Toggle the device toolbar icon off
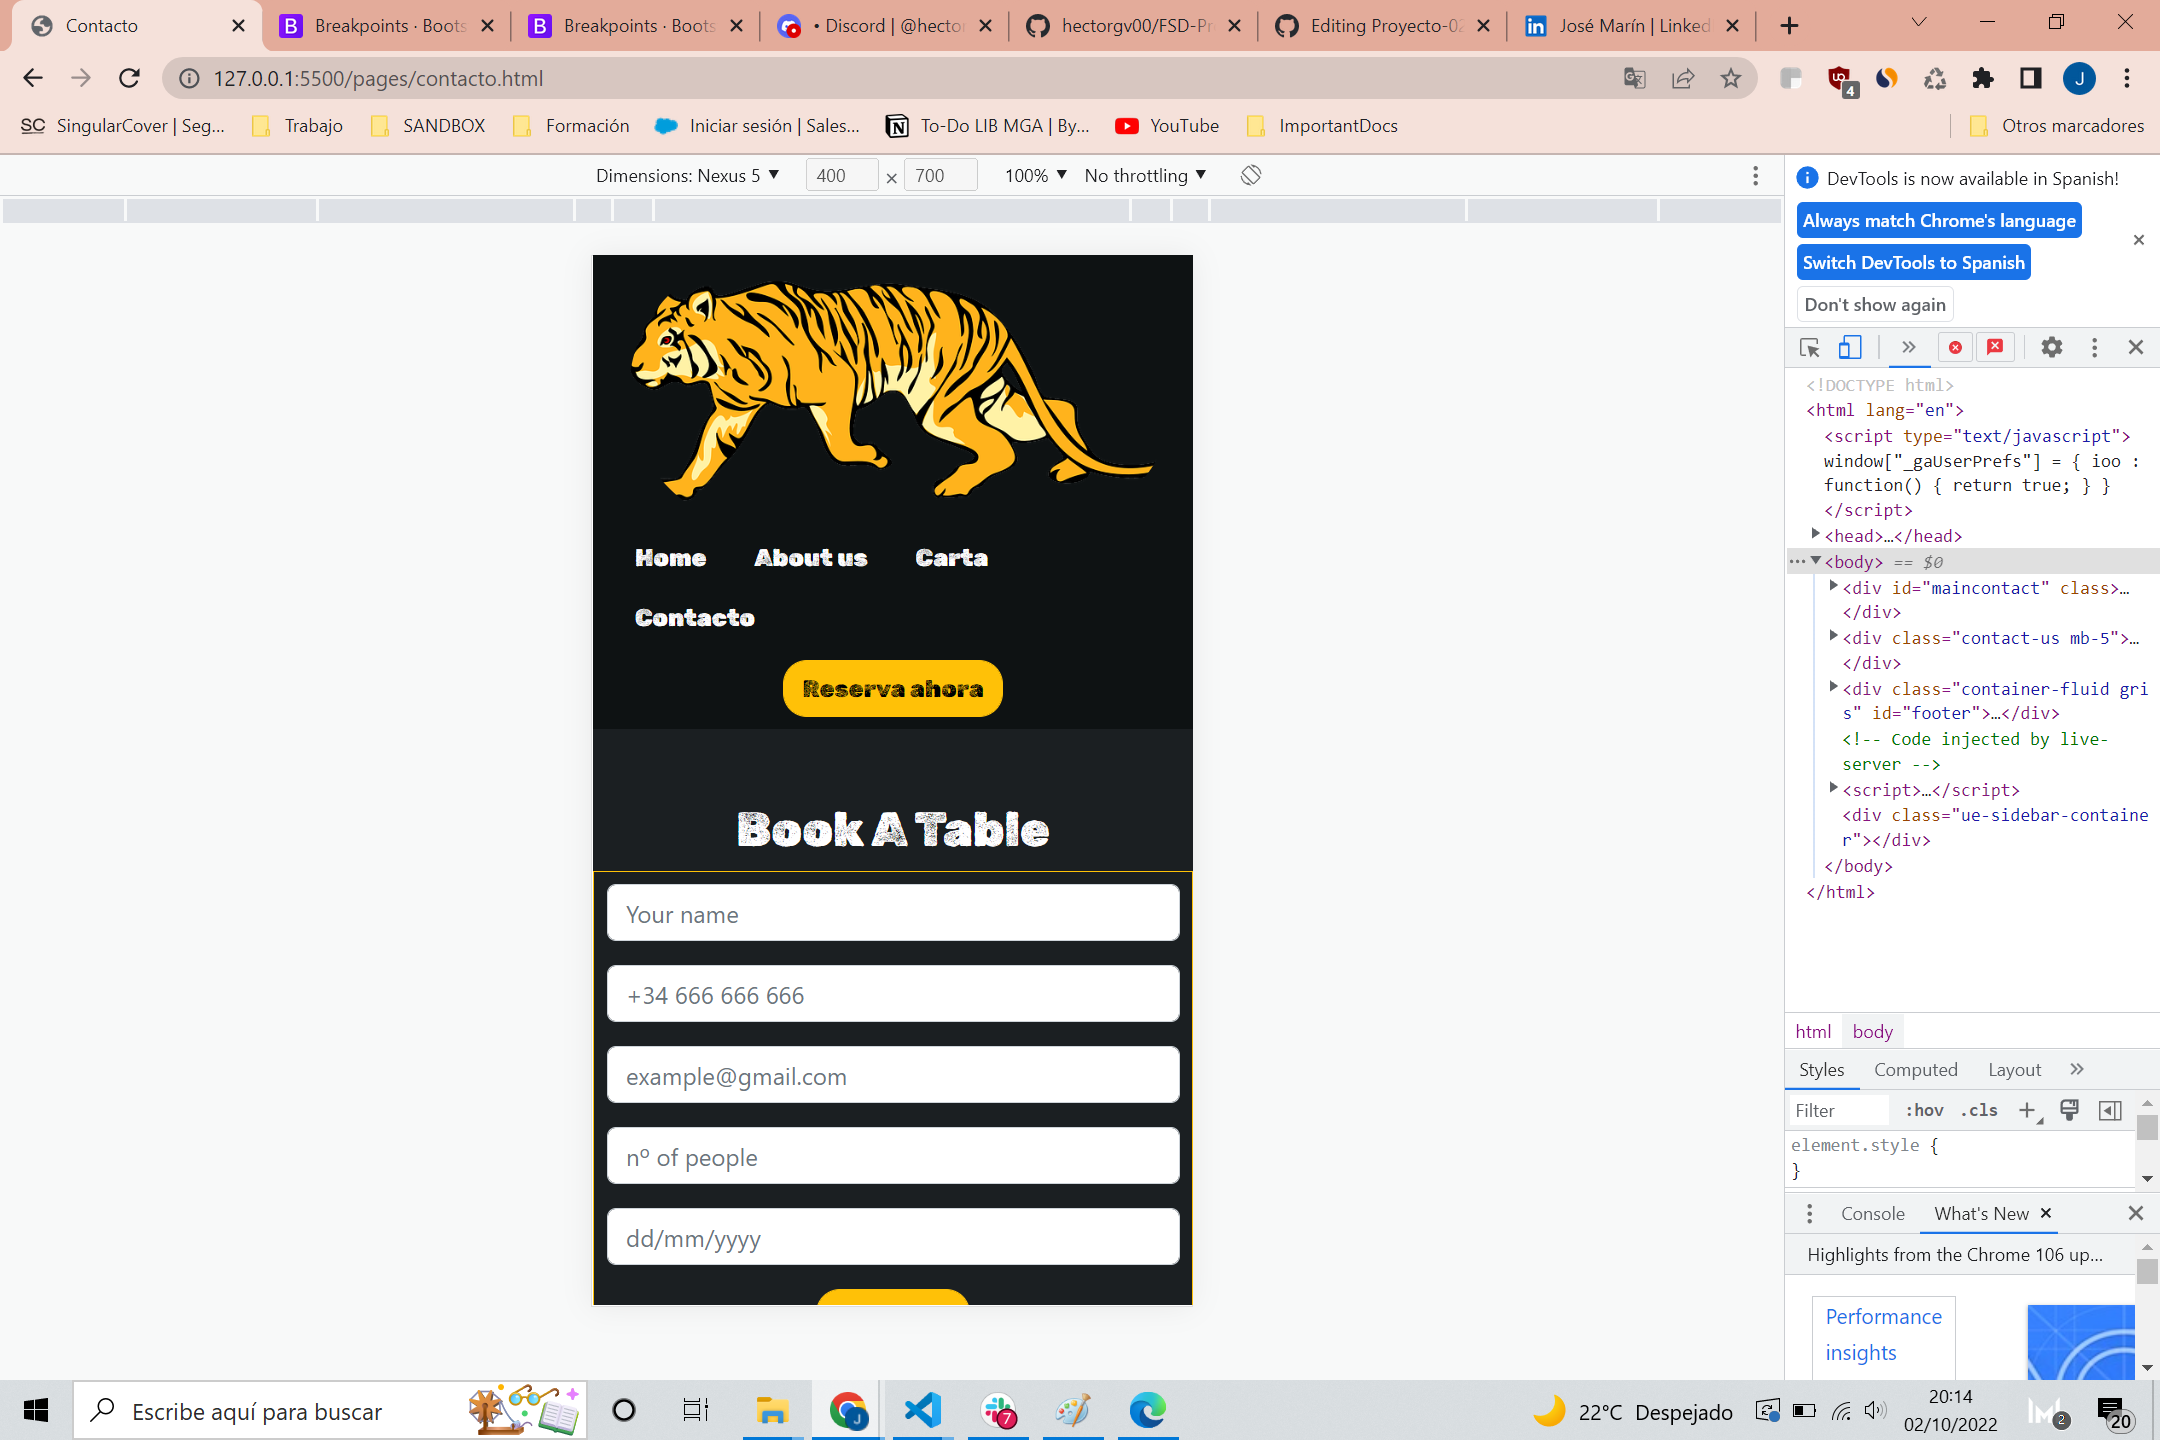The width and height of the screenshot is (2160, 1440). [x=1849, y=347]
